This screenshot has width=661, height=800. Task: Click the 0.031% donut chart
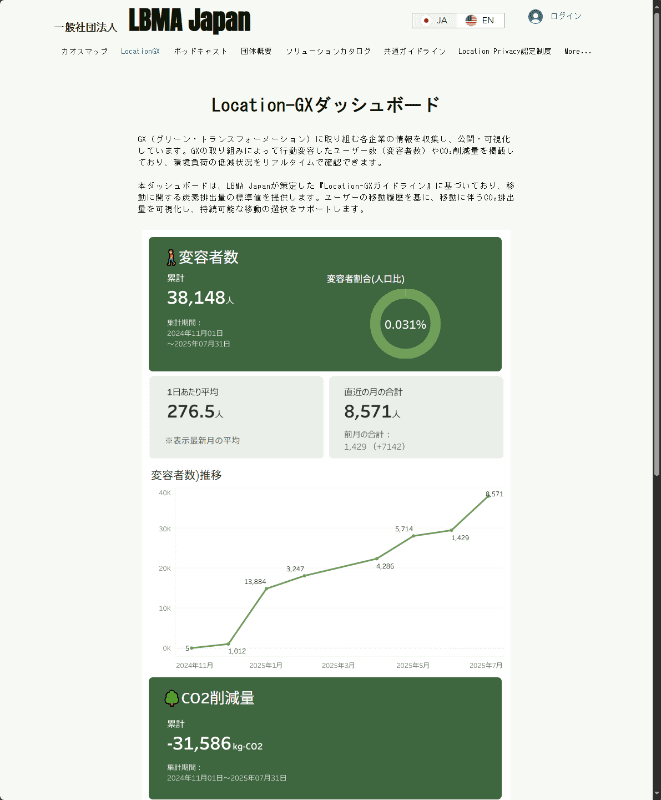coord(405,324)
